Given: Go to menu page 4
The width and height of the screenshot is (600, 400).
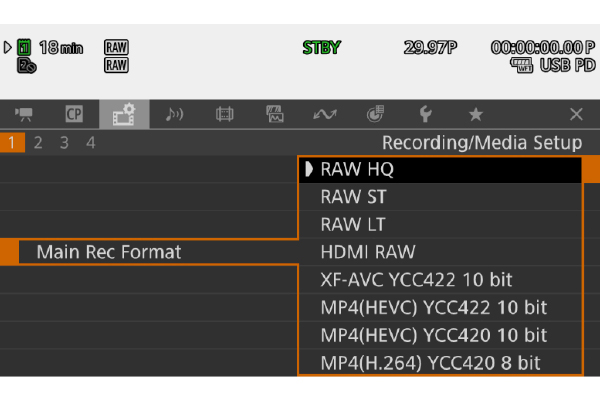Looking at the screenshot, I should click(90, 143).
